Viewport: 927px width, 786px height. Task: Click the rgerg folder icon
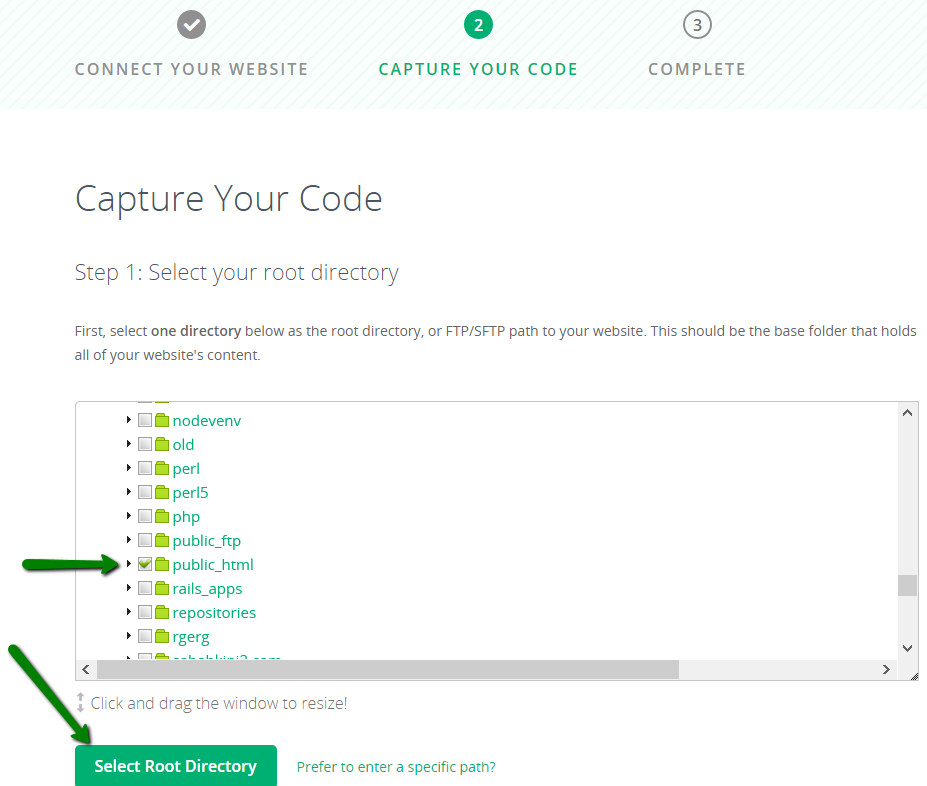pos(162,636)
